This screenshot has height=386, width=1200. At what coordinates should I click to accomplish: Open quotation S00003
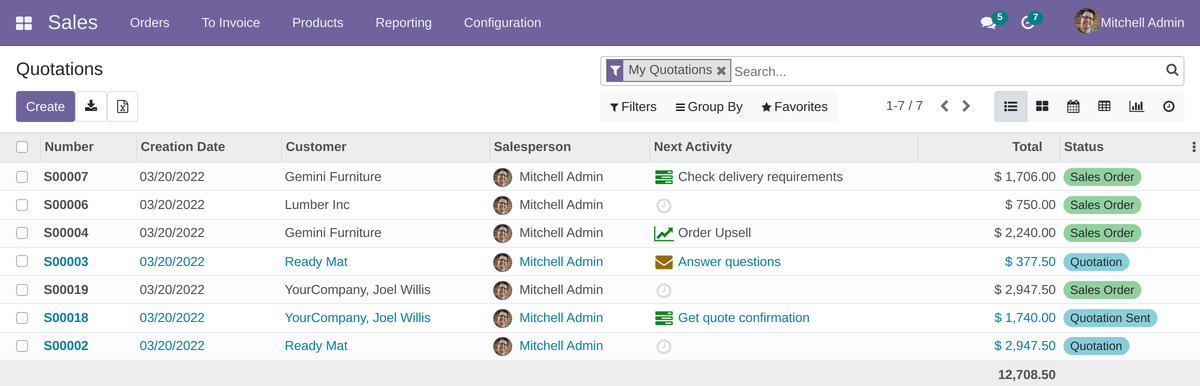(66, 262)
